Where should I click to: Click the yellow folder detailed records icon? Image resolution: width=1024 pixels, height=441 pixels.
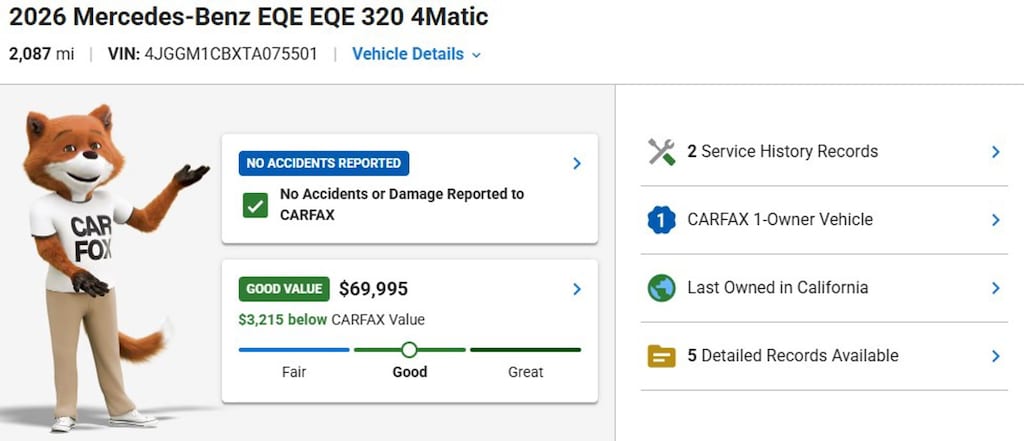point(661,356)
